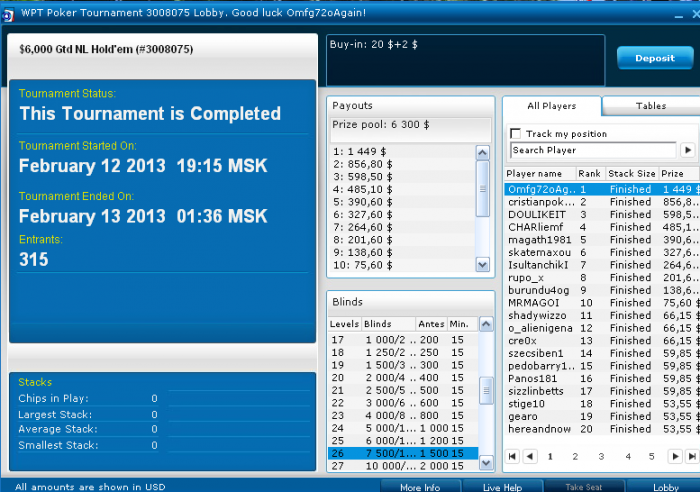Click the Lobby button
This screenshot has width=700, height=492.
(x=666, y=487)
